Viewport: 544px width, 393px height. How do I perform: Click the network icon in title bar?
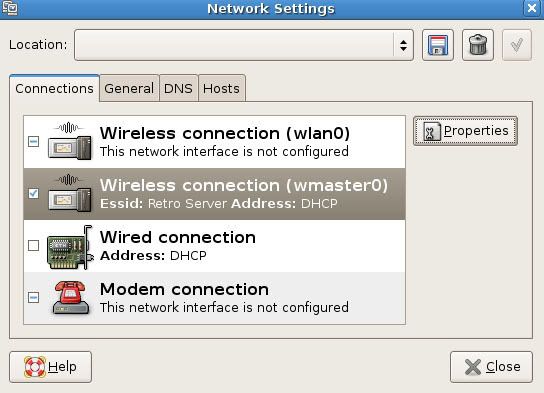9,7
